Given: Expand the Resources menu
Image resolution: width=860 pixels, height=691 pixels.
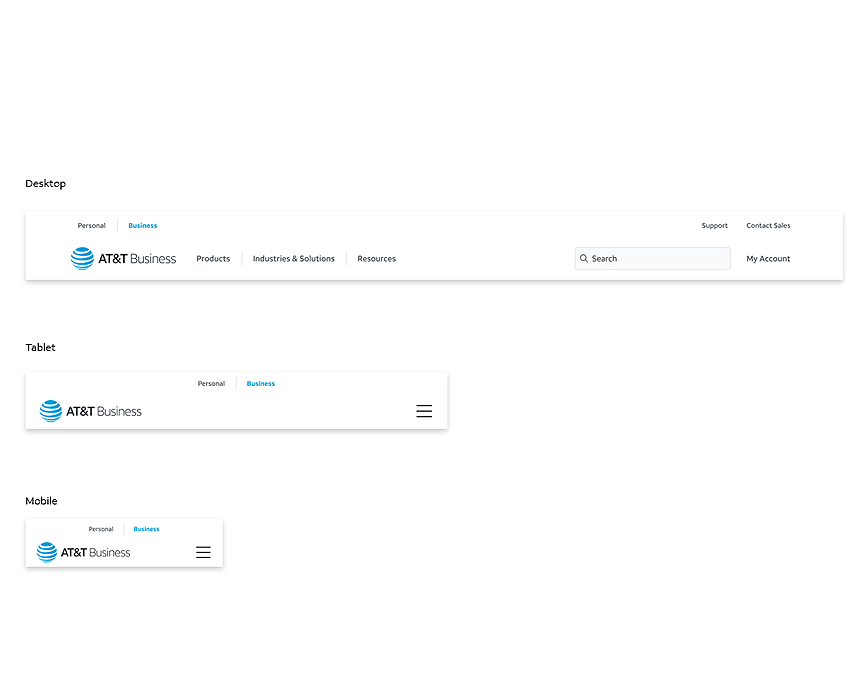Looking at the screenshot, I should [377, 259].
